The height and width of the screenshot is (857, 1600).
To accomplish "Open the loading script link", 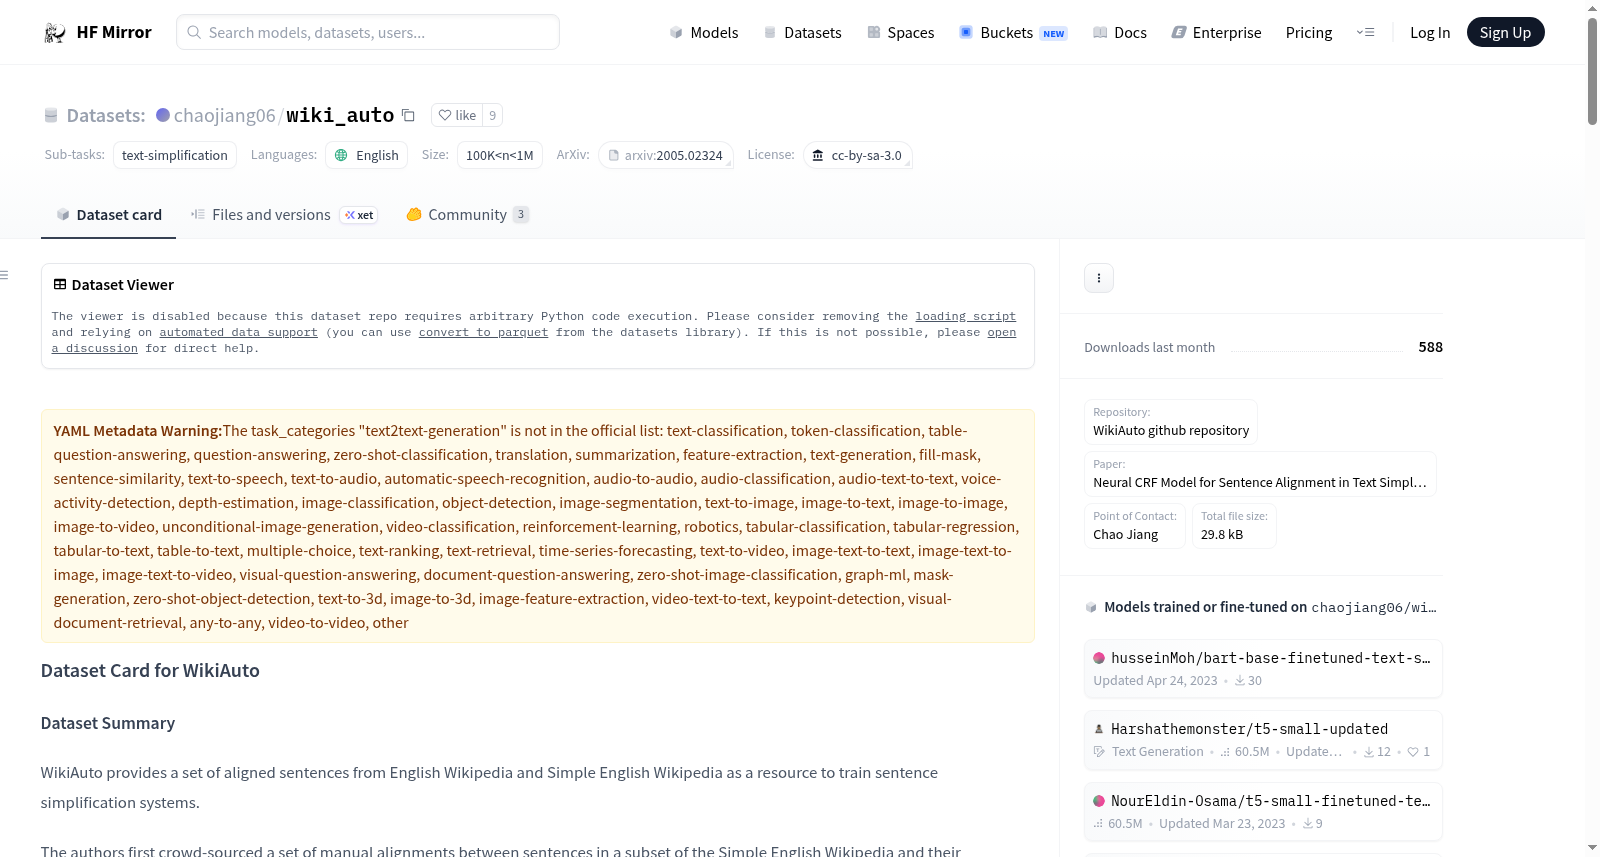I will pyautogui.click(x=965, y=316).
